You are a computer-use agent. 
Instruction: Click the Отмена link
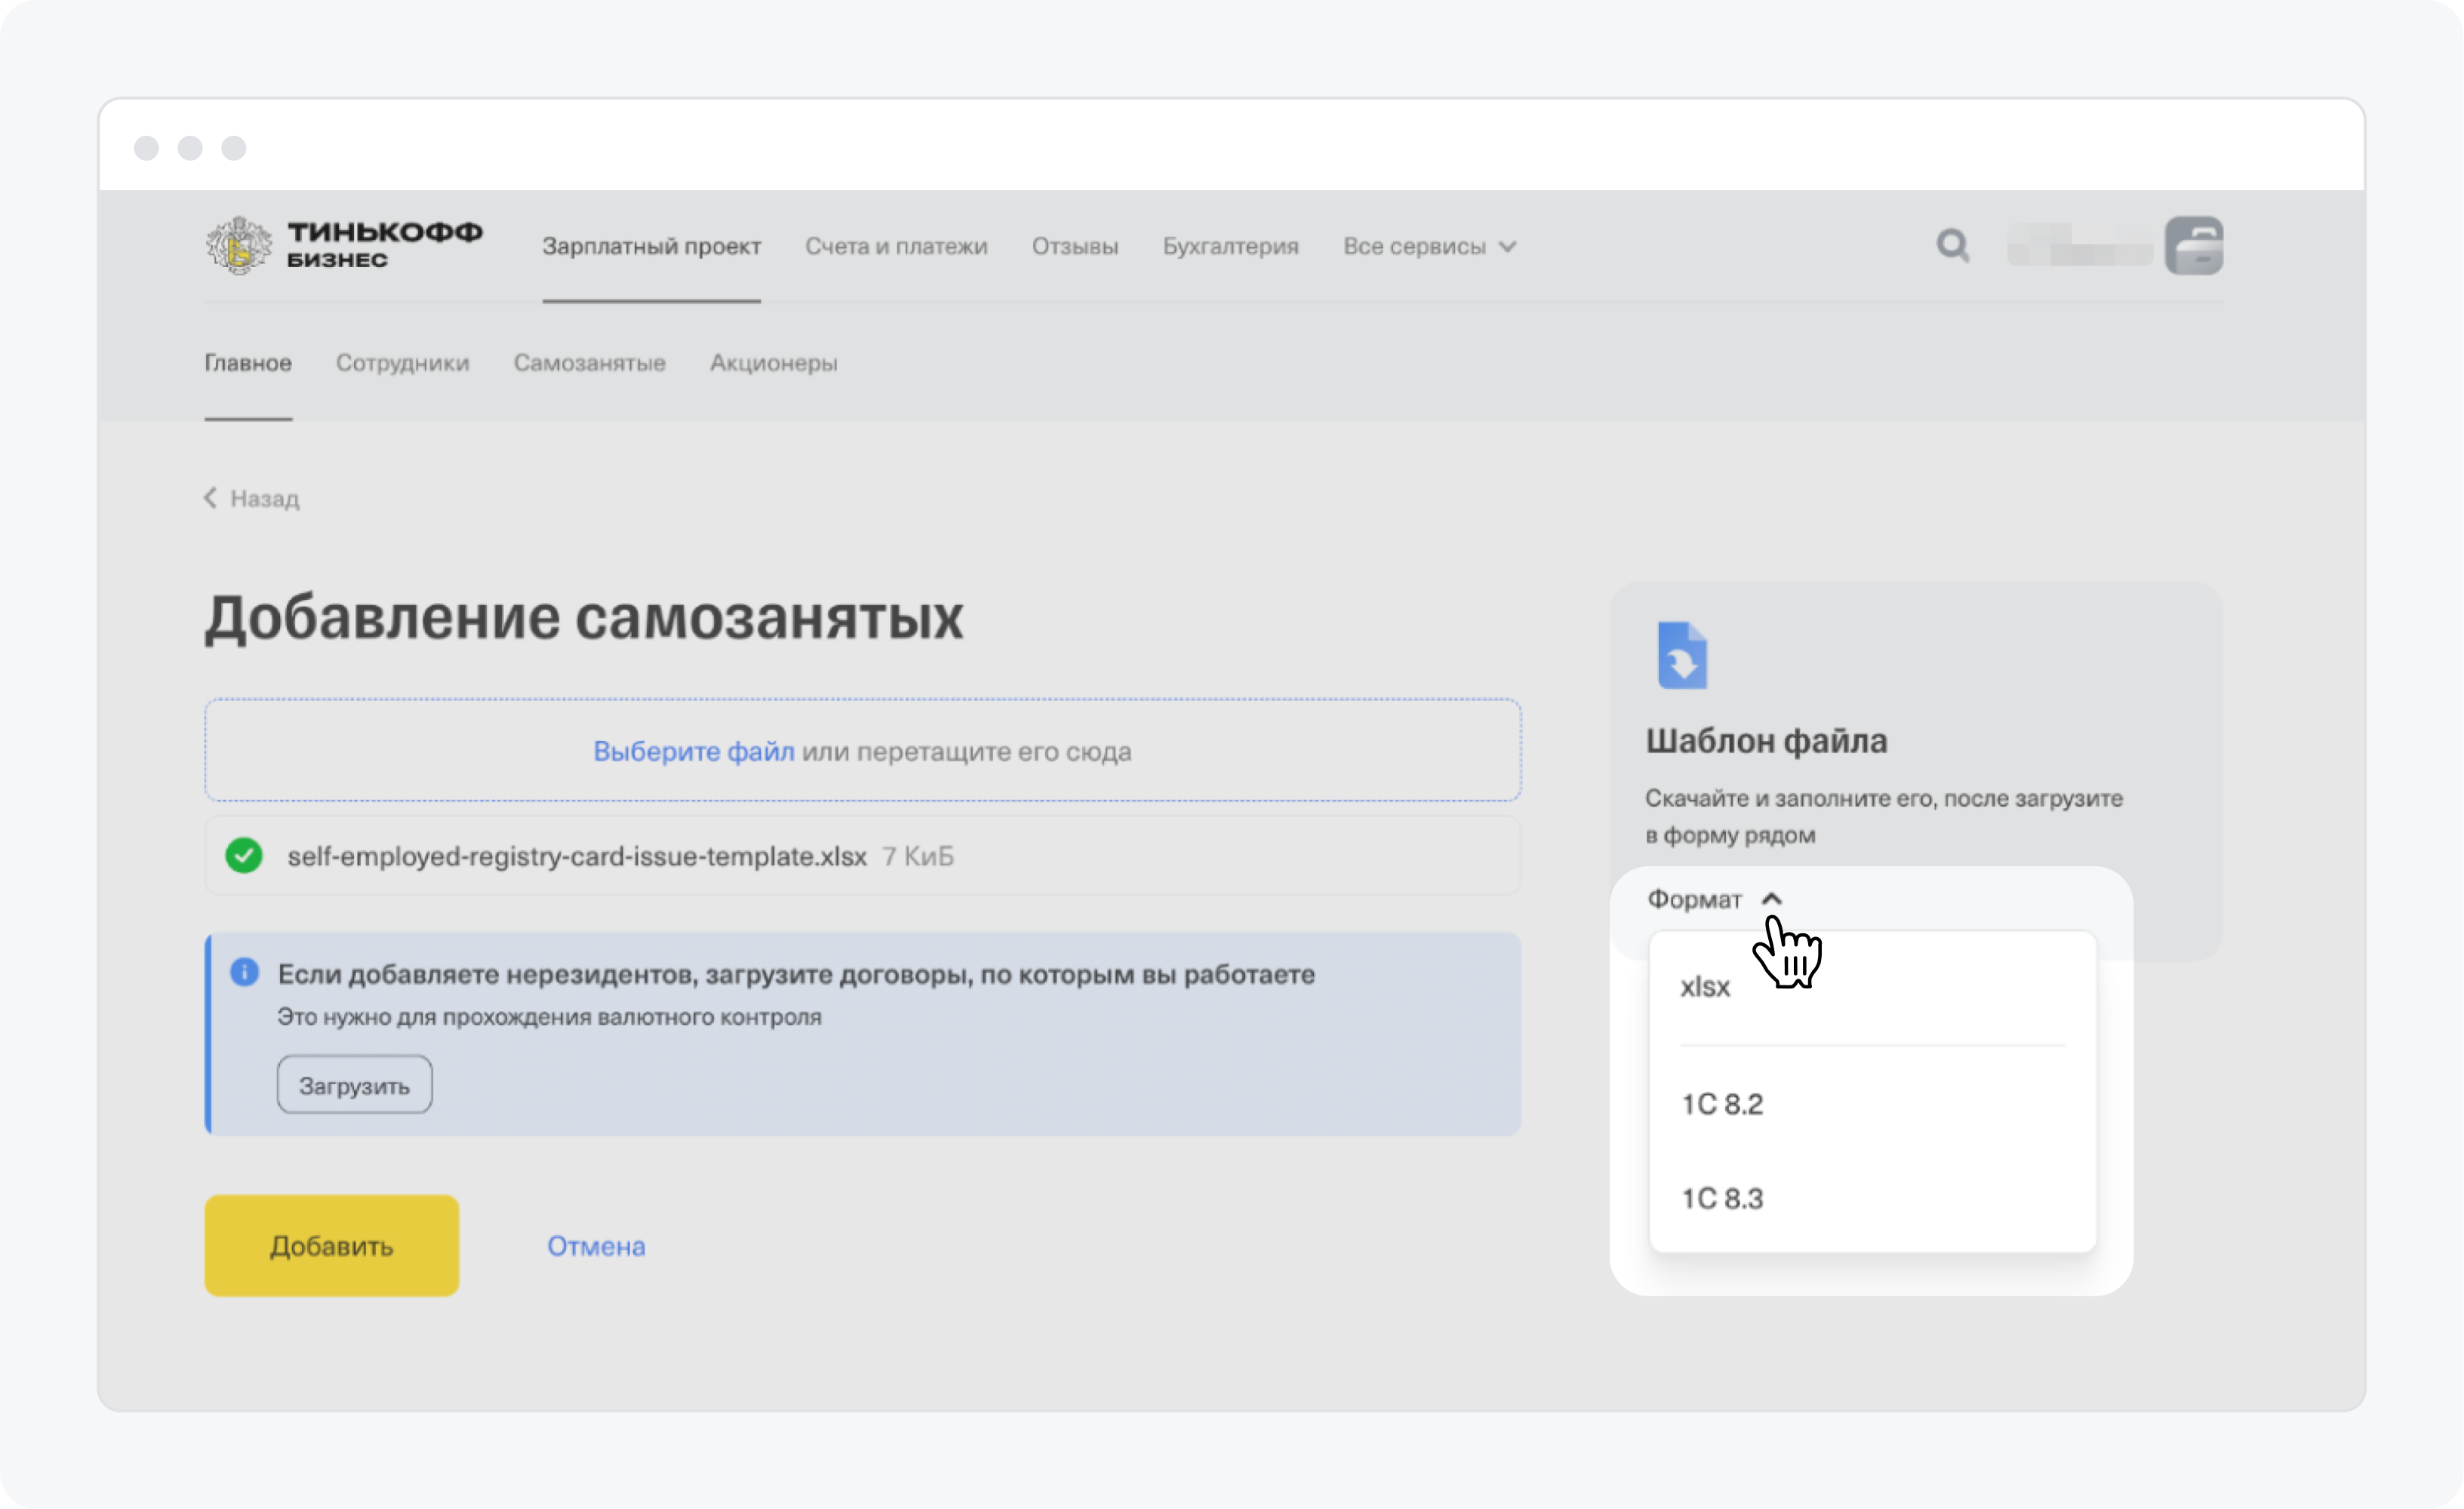596,1246
